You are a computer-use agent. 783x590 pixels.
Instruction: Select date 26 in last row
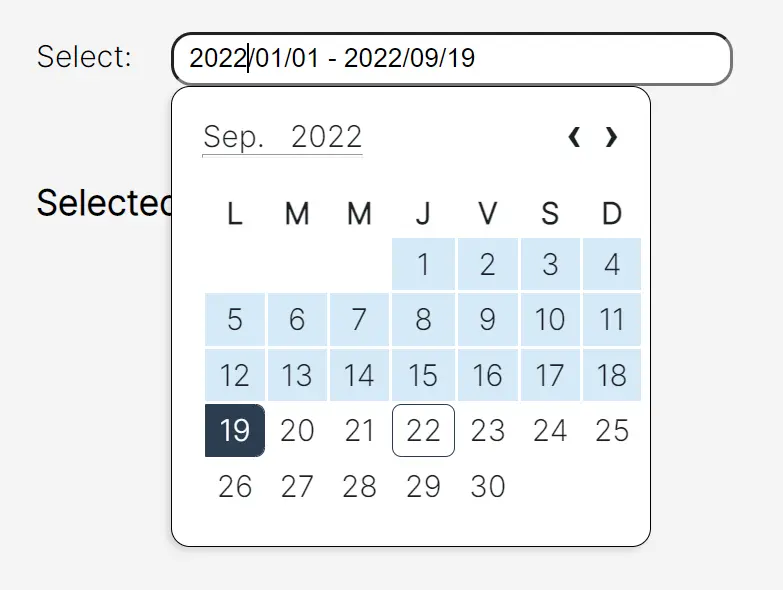[x=235, y=486]
